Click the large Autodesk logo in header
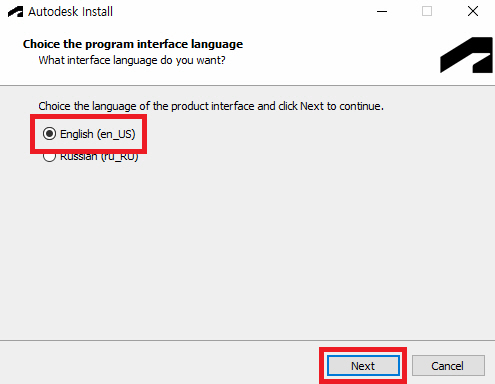 click(466, 55)
